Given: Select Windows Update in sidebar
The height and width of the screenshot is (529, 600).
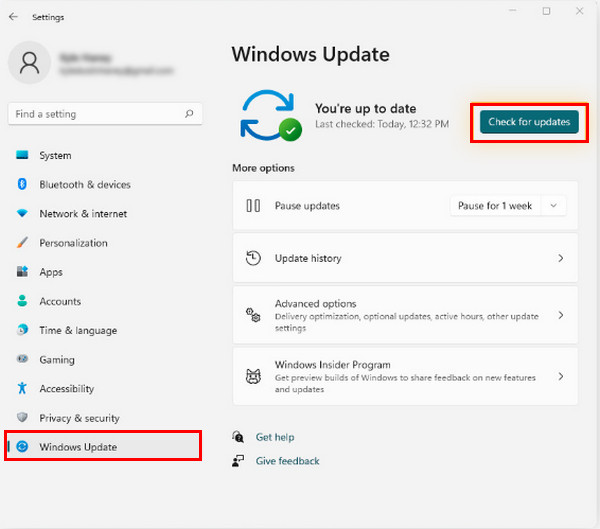Looking at the screenshot, I should point(103,446).
